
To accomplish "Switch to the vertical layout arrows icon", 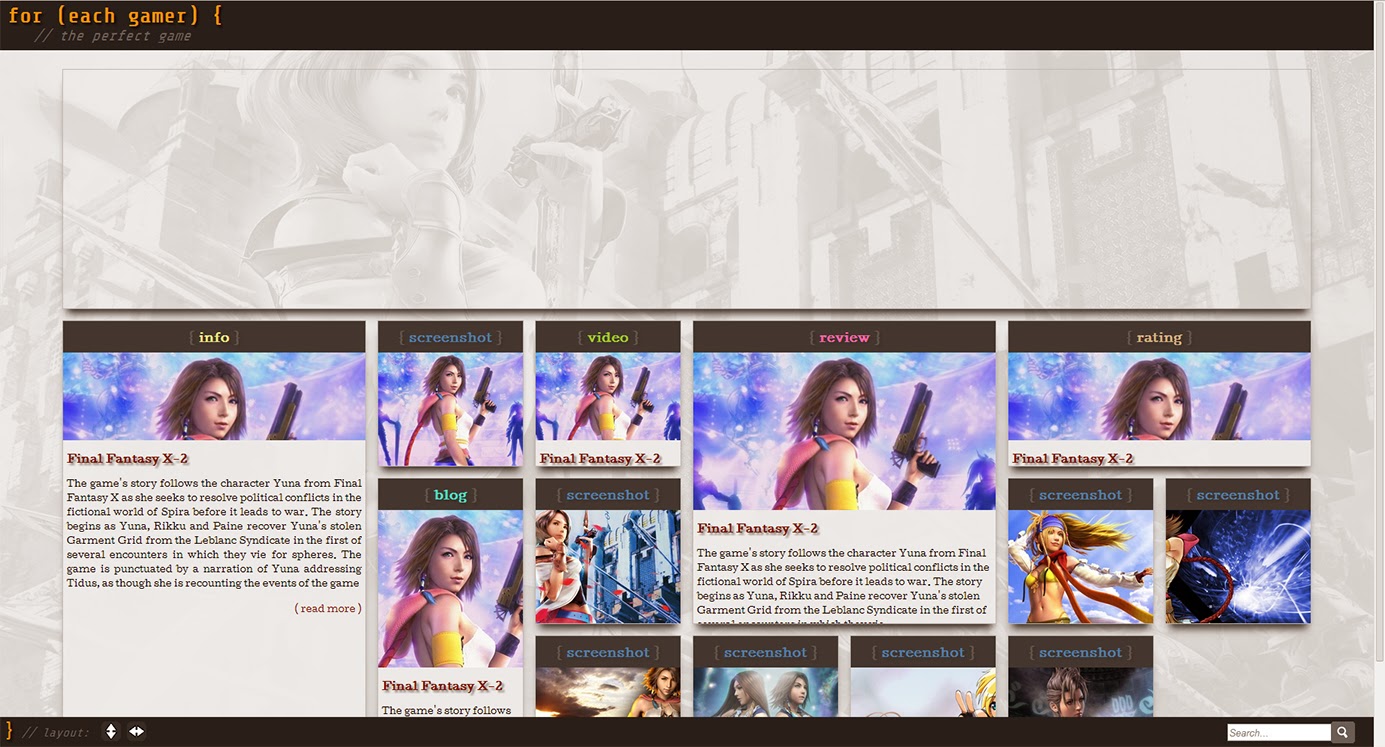I will (111, 732).
